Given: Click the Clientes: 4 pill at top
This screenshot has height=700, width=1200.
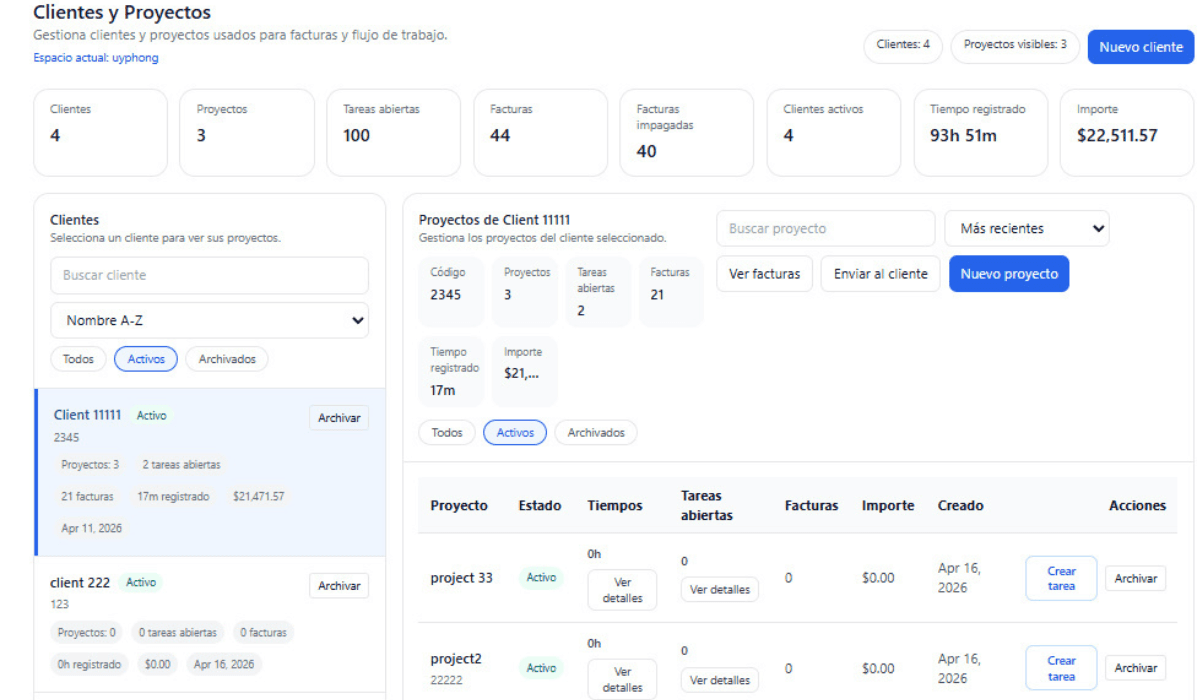Looking at the screenshot, I should 903,45.
